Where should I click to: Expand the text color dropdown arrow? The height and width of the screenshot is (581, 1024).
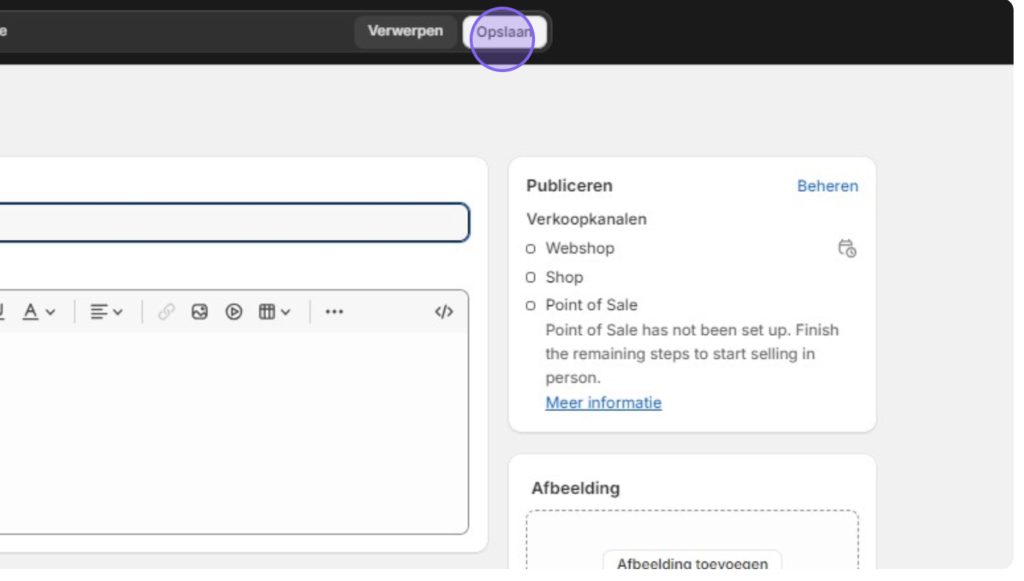coord(50,312)
